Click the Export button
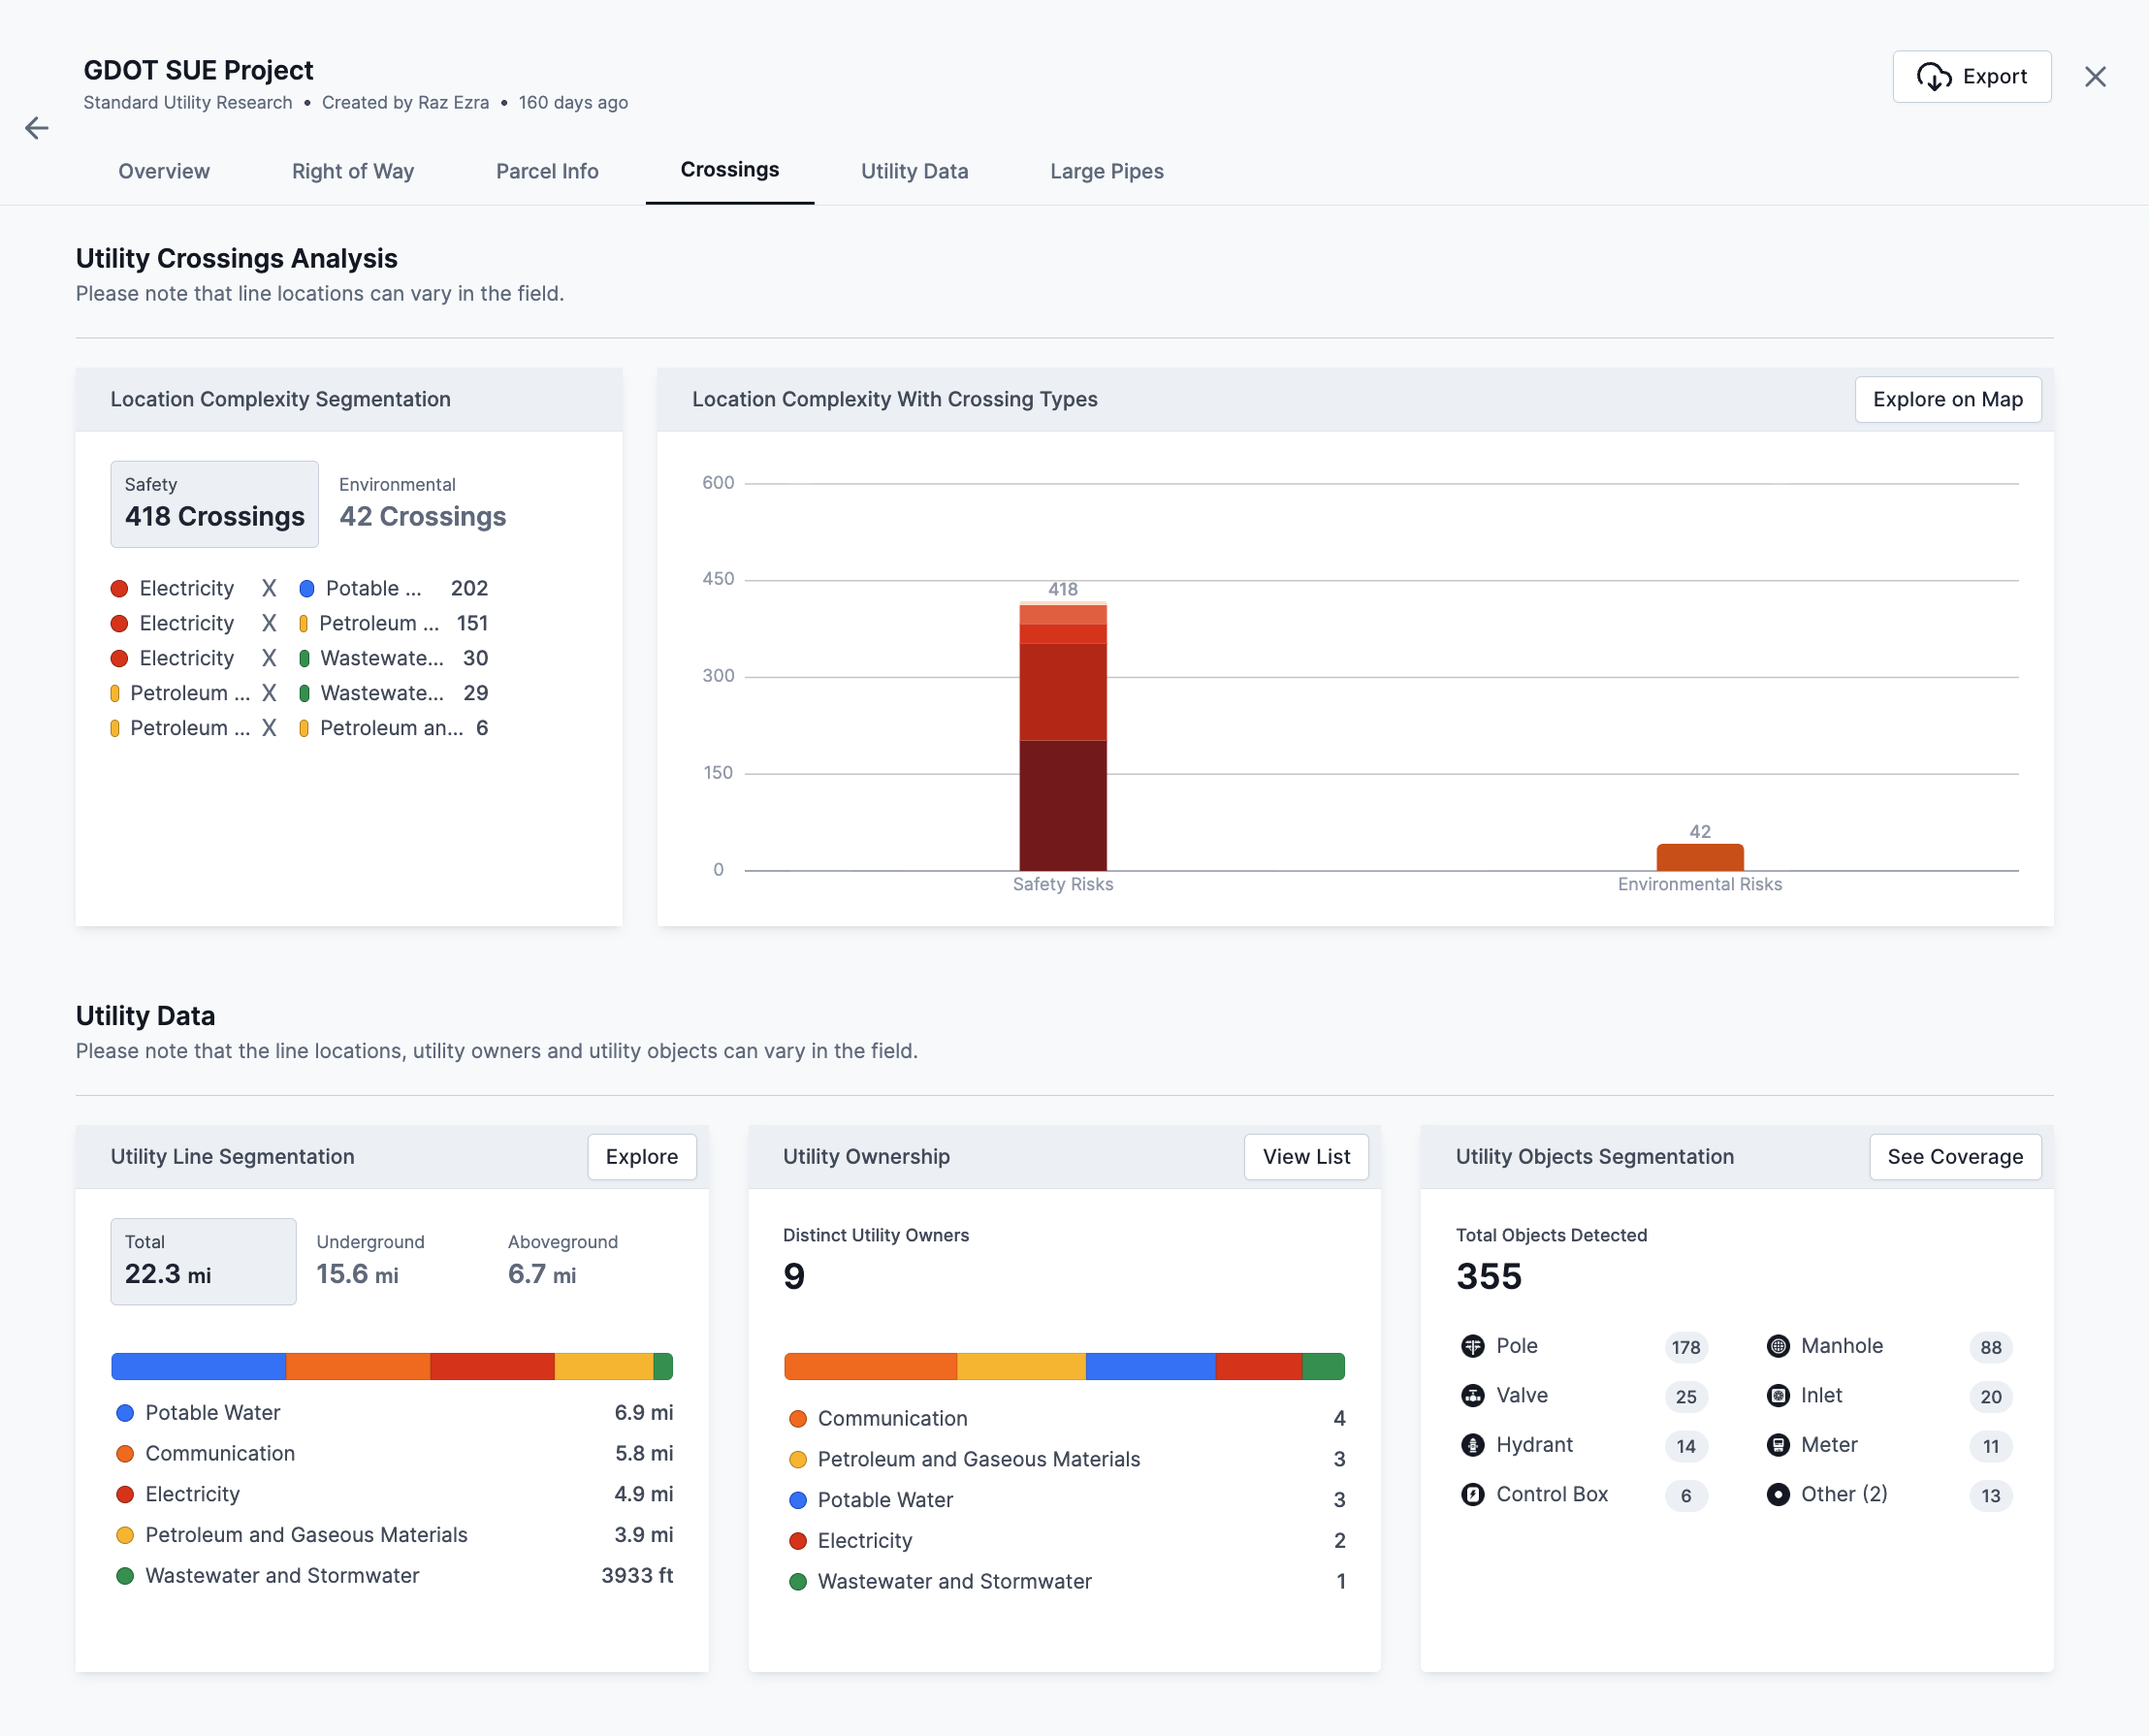This screenshot has width=2149, height=1736. (x=1970, y=77)
